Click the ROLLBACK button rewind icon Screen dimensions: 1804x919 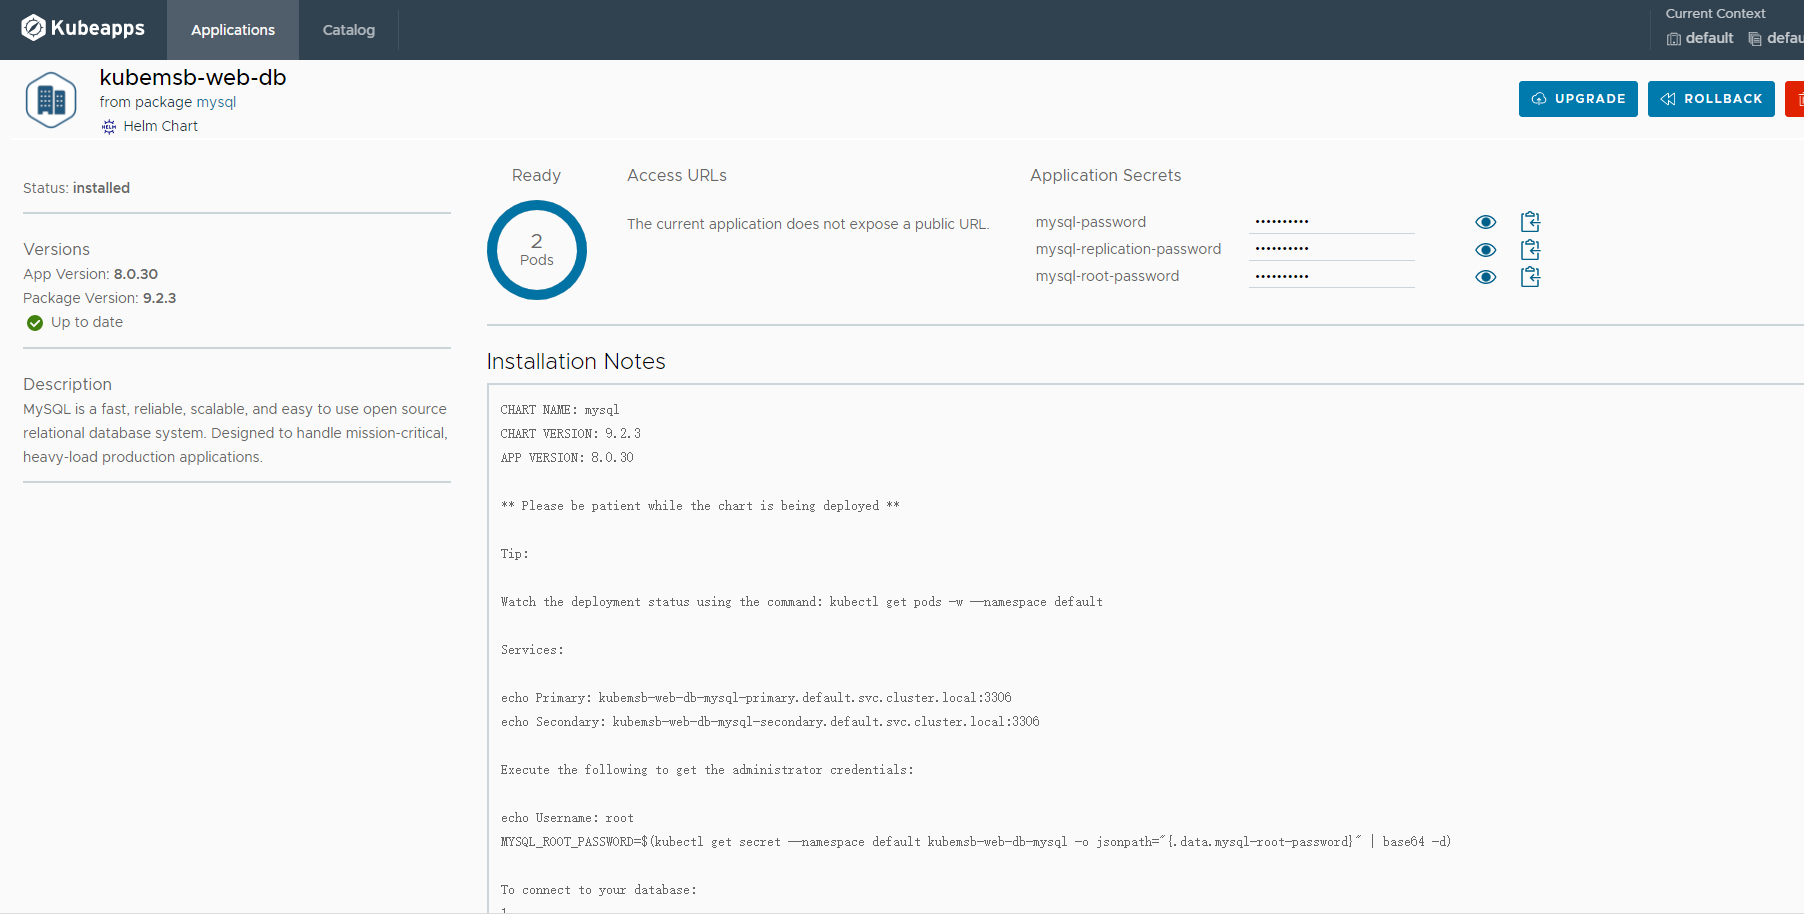1668,99
